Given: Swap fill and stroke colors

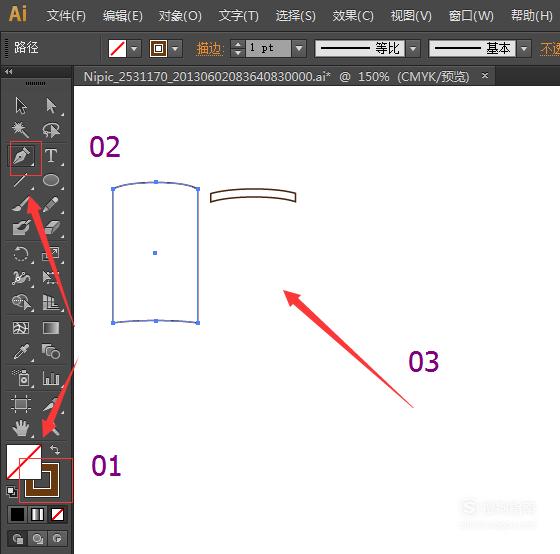Looking at the screenshot, I should (55, 449).
